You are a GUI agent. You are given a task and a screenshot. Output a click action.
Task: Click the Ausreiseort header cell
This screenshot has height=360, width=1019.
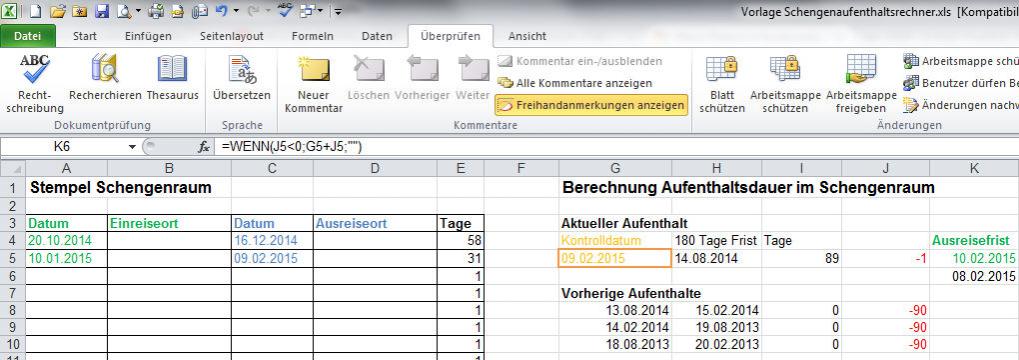(375, 224)
